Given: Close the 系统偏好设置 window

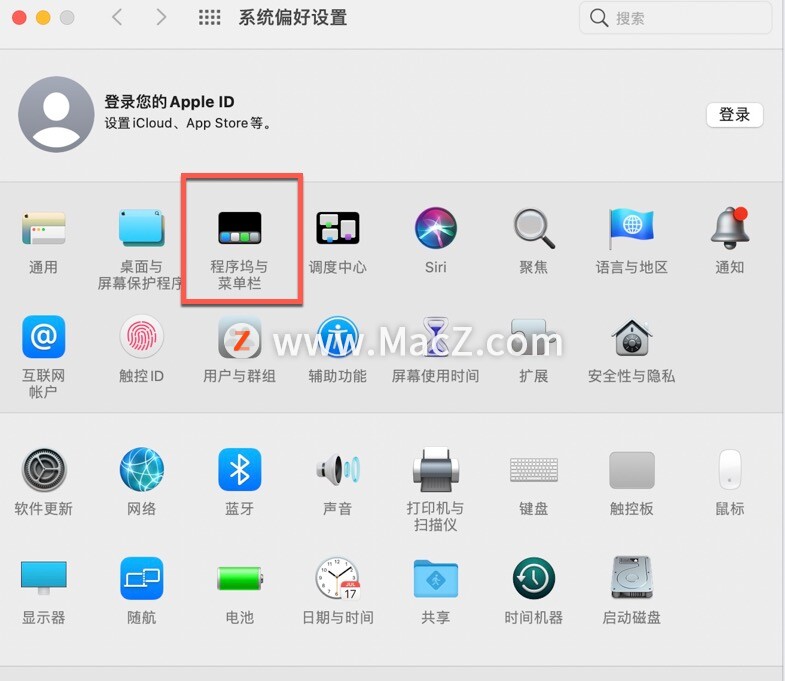Looking at the screenshot, I should click(x=19, y=18).
